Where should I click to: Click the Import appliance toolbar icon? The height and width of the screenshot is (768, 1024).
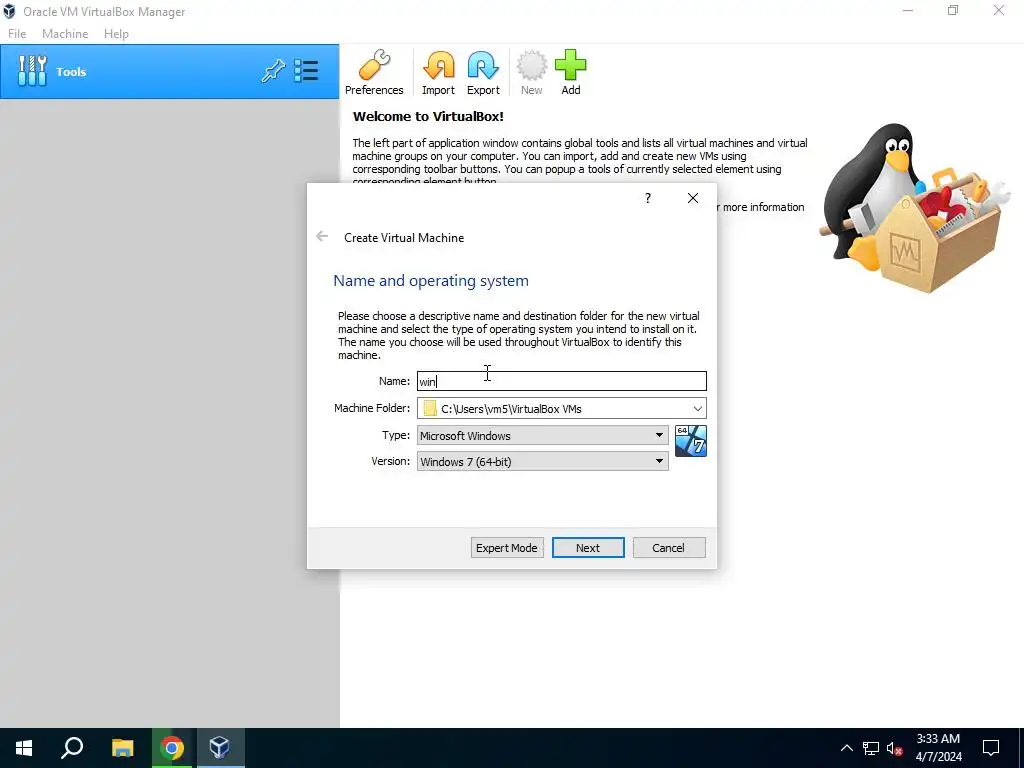click(438, 72)
